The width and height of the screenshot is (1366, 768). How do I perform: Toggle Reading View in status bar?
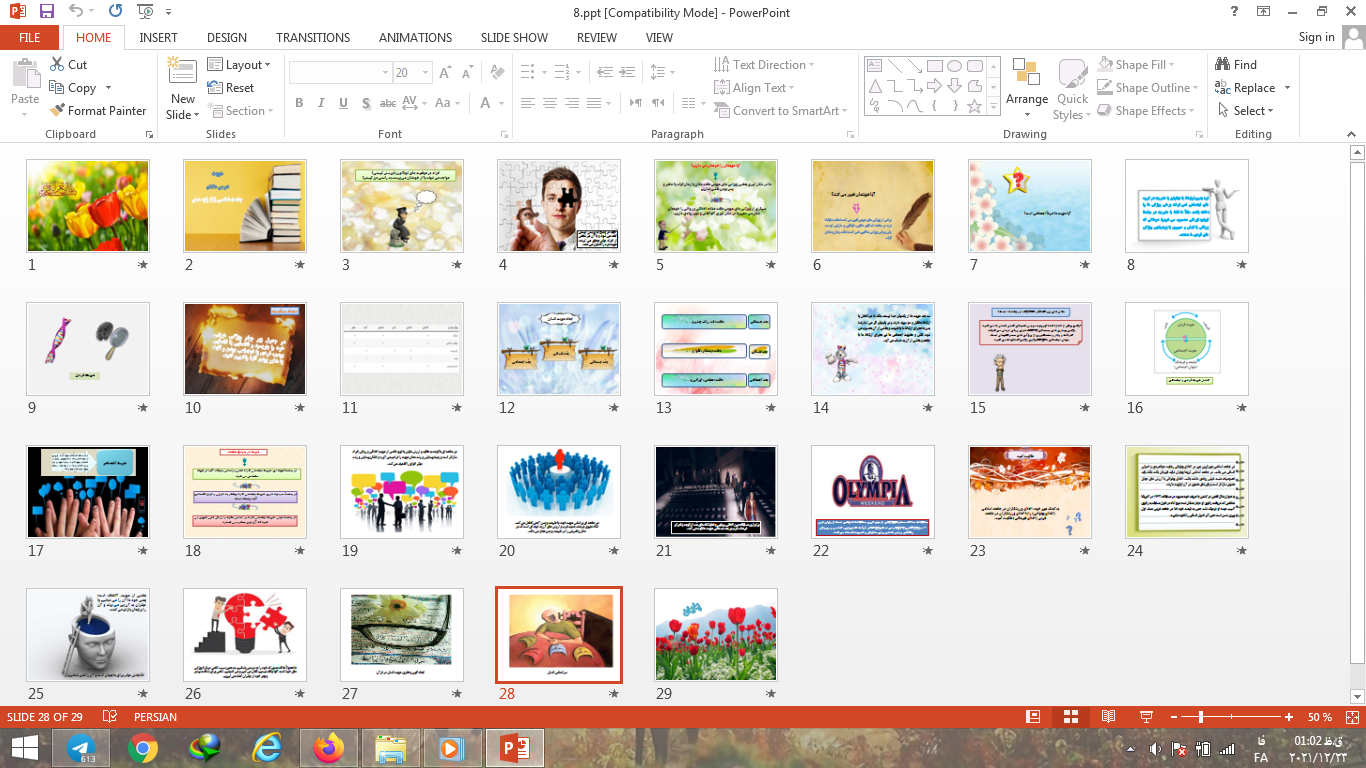[x=1108, y=717]
